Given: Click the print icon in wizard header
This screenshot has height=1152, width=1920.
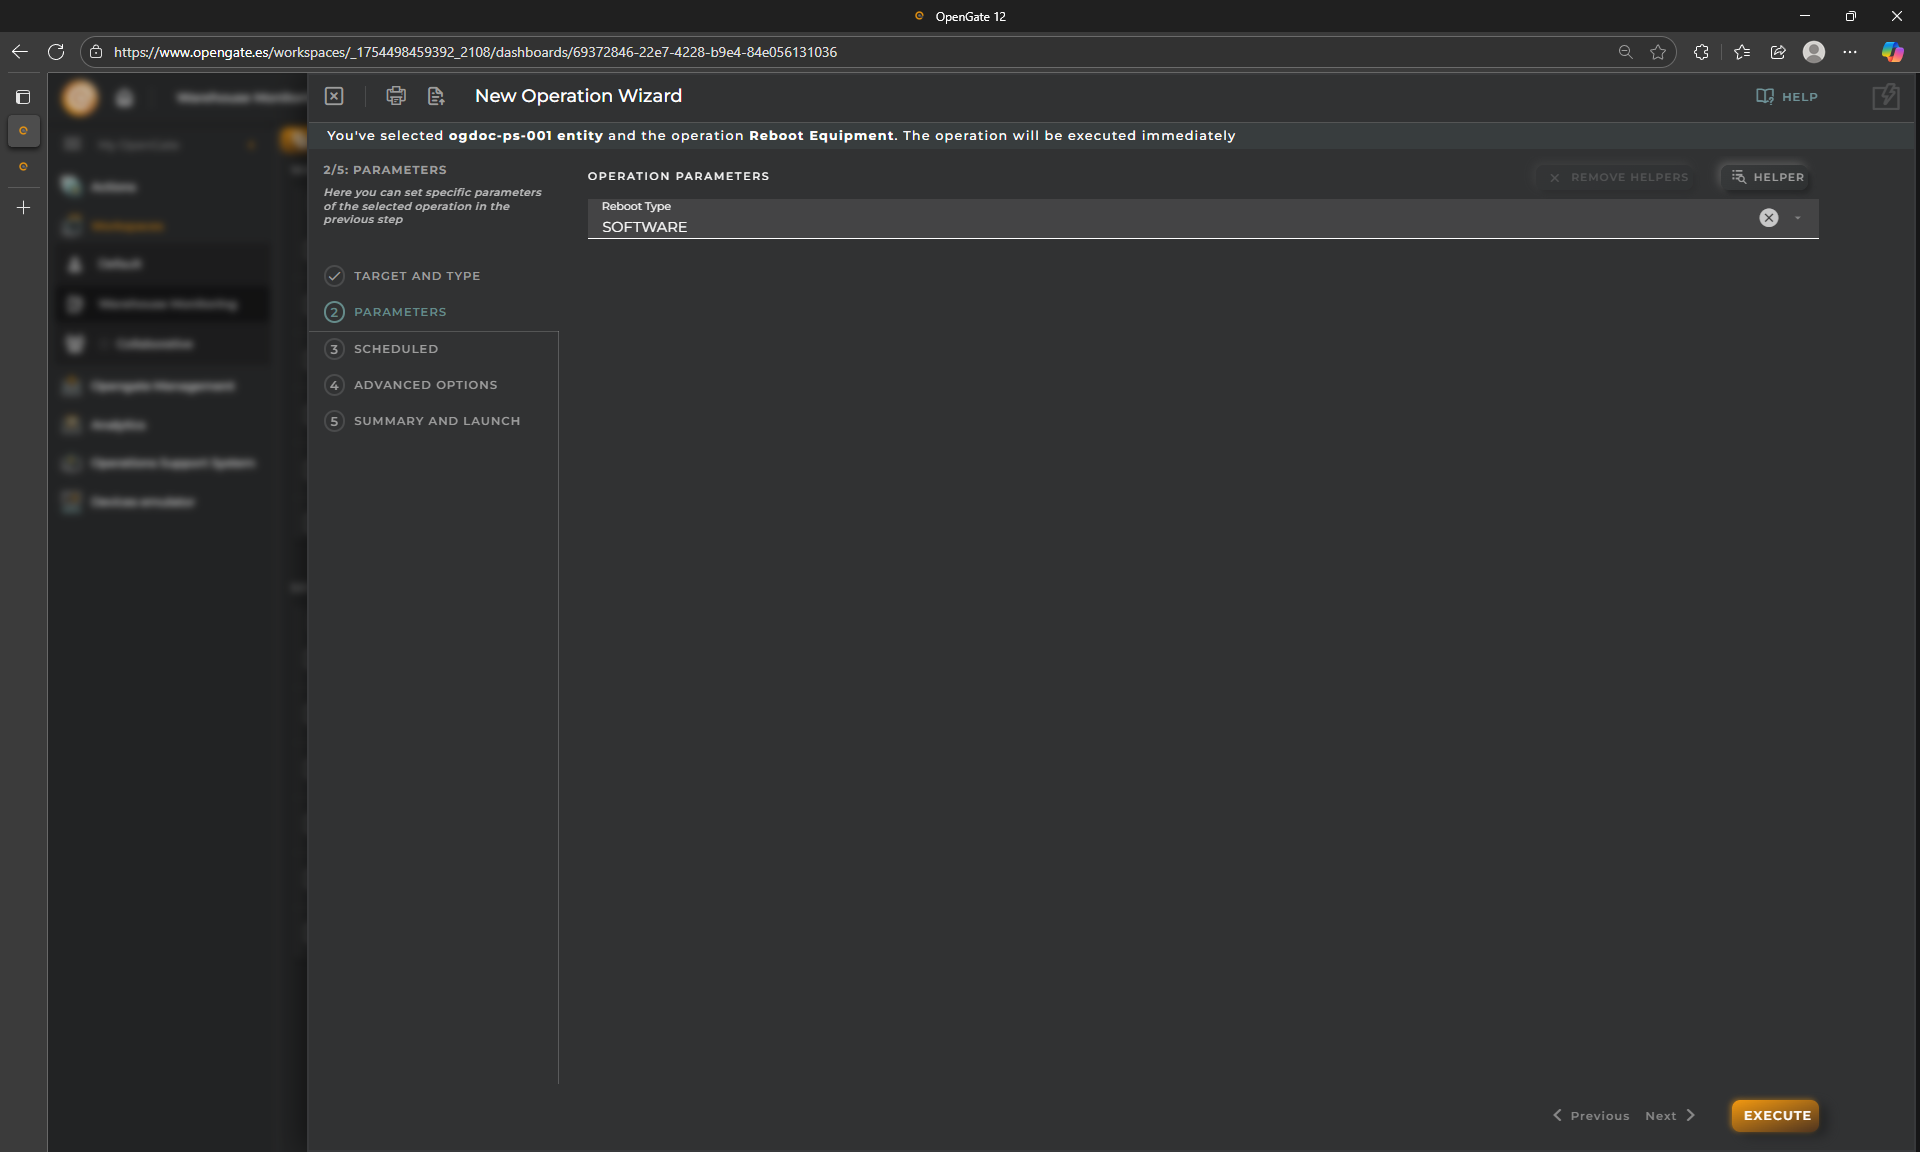Looking at the screenshot, I should pyautogui.click(x=396, y=96).
